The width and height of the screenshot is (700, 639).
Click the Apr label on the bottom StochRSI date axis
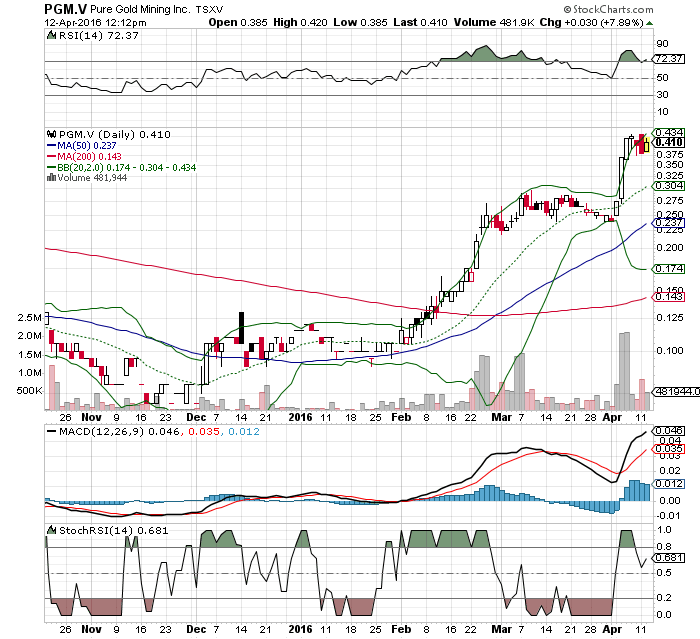(x=612, y=629)
